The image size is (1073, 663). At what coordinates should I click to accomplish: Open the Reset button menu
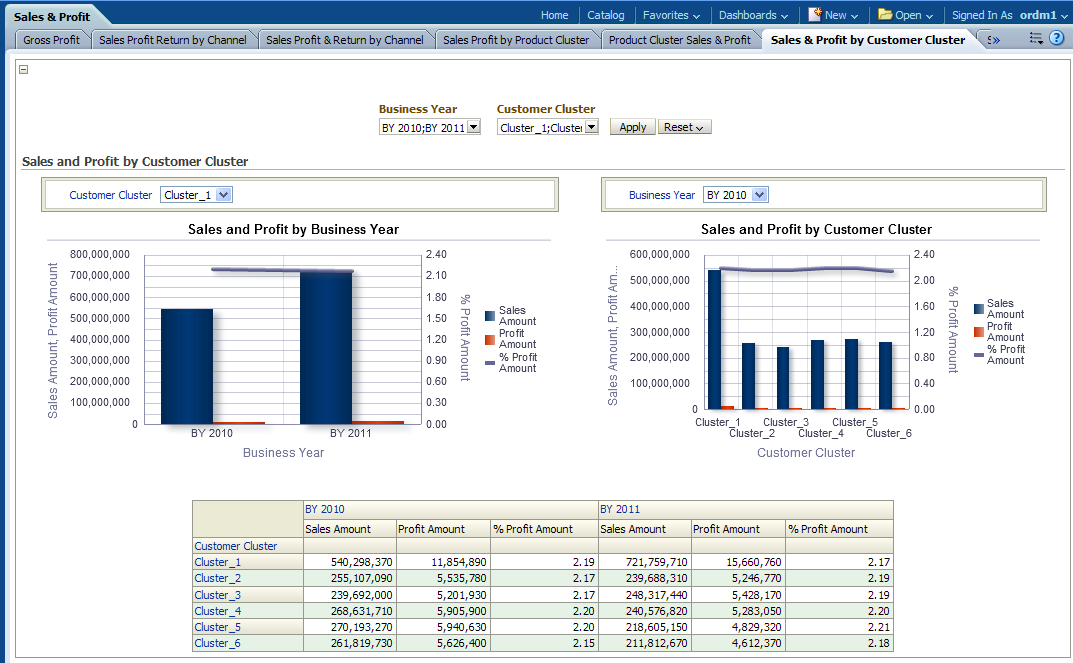click(x=684, y=128)
